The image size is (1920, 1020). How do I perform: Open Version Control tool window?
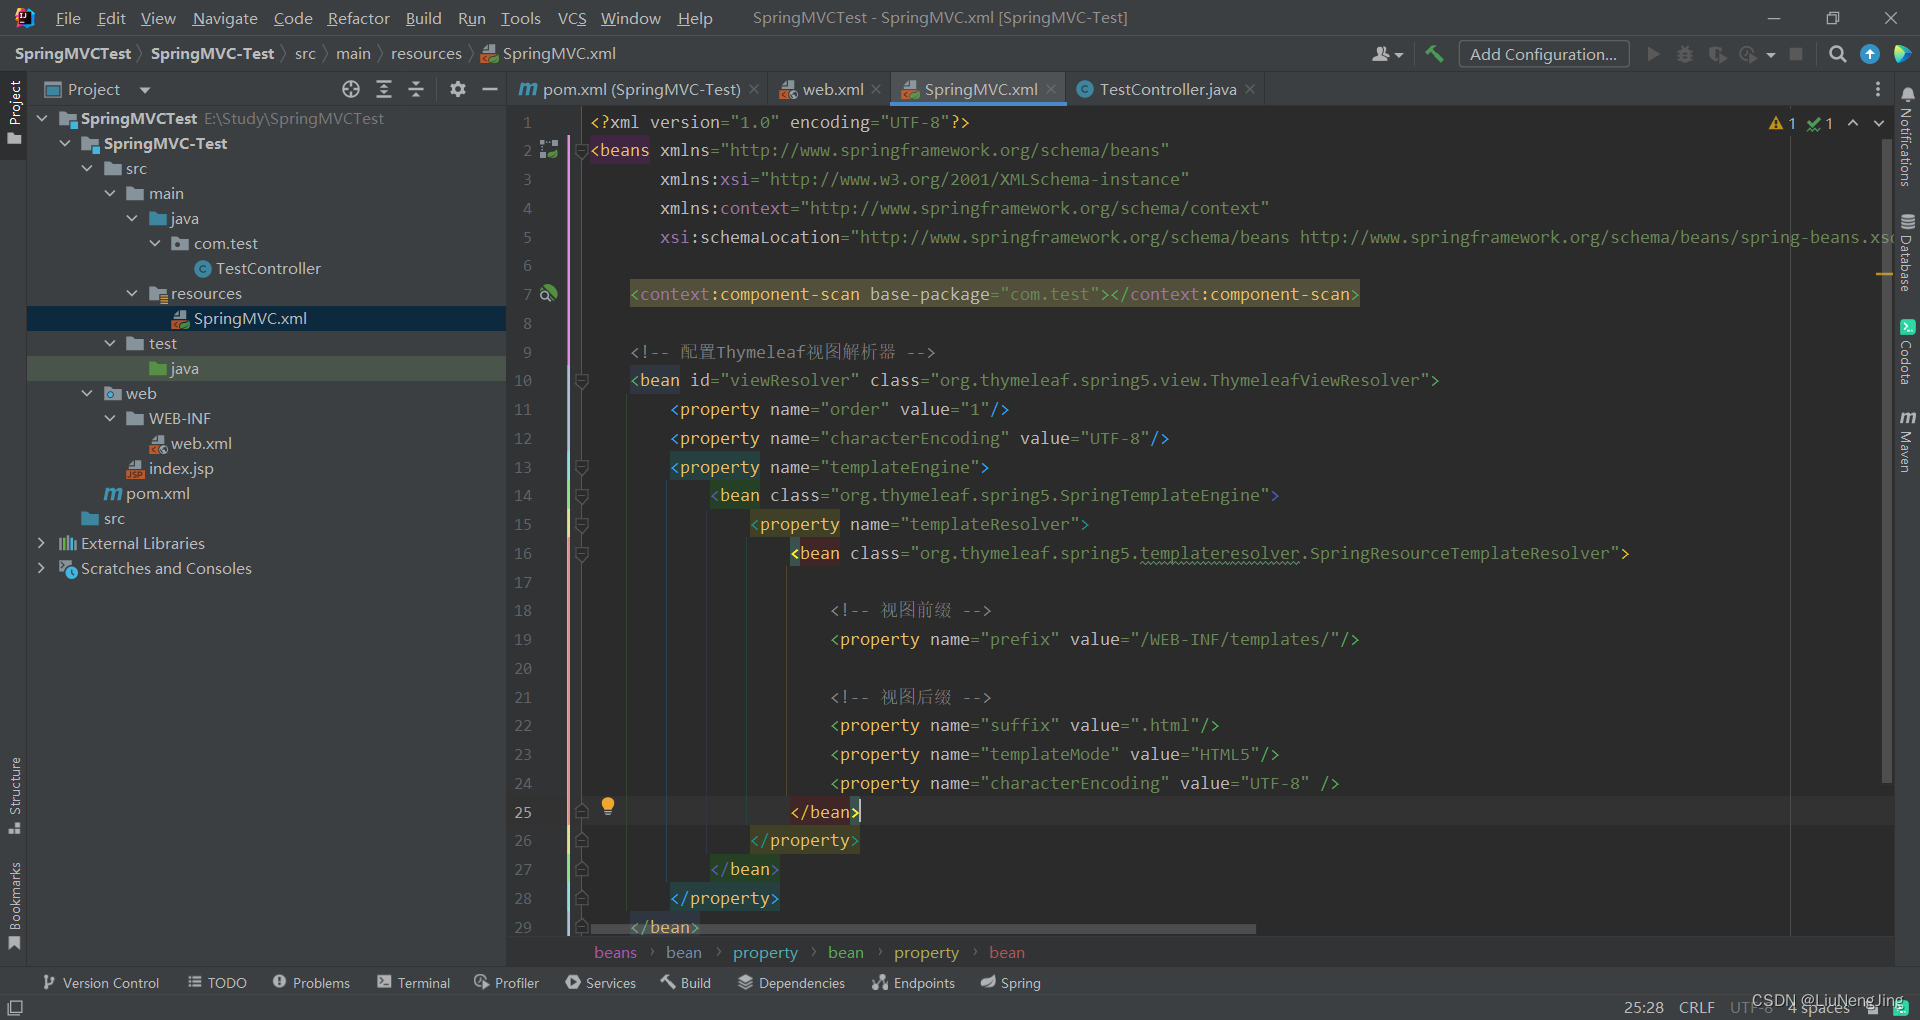[x=100, y=983]
